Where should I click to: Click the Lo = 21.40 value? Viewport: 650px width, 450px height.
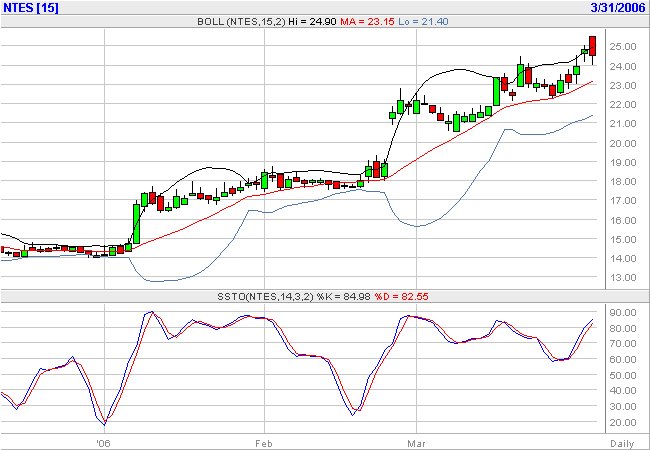coord(423,22)
